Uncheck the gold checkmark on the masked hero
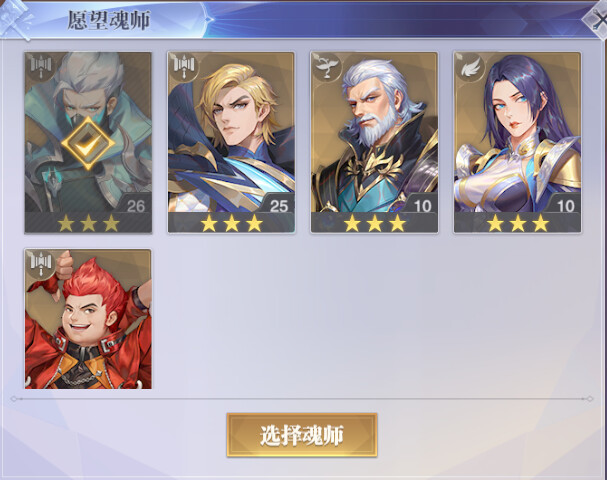Viewport: 607px width, 480px height. 88,143
